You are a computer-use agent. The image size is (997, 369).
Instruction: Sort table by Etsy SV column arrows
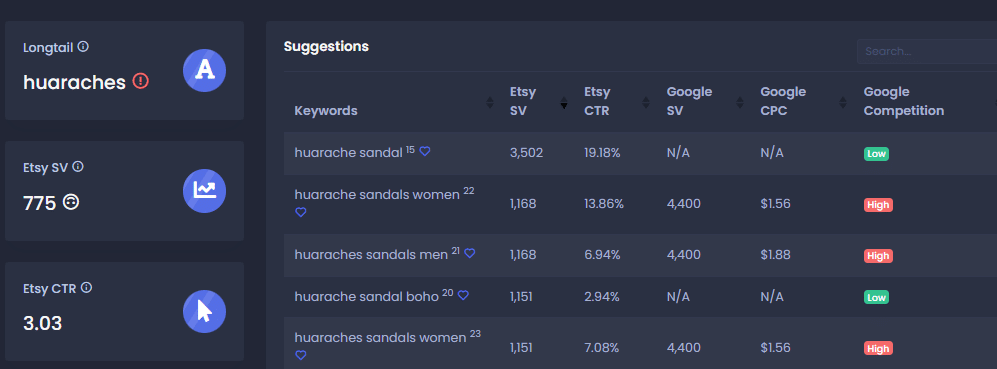click(563, 102)
